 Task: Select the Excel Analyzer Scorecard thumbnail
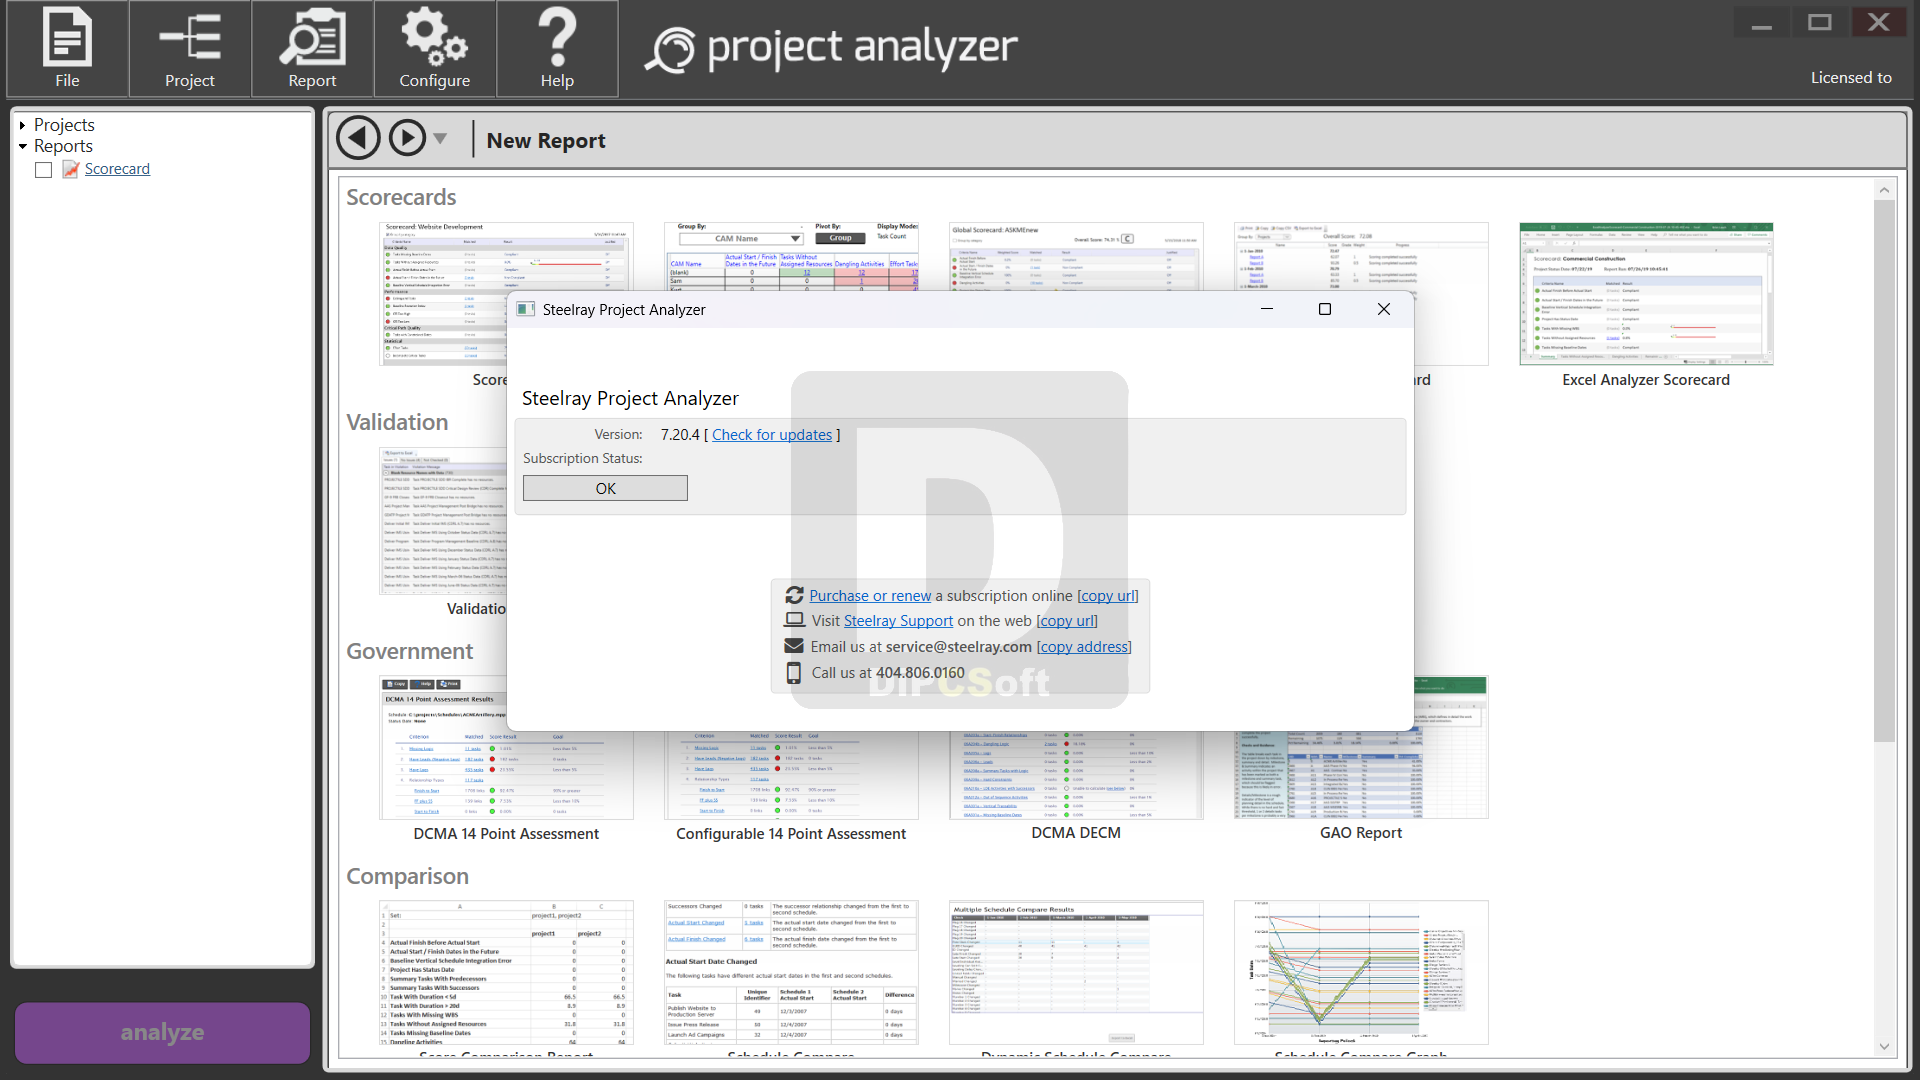[1646, 294]
